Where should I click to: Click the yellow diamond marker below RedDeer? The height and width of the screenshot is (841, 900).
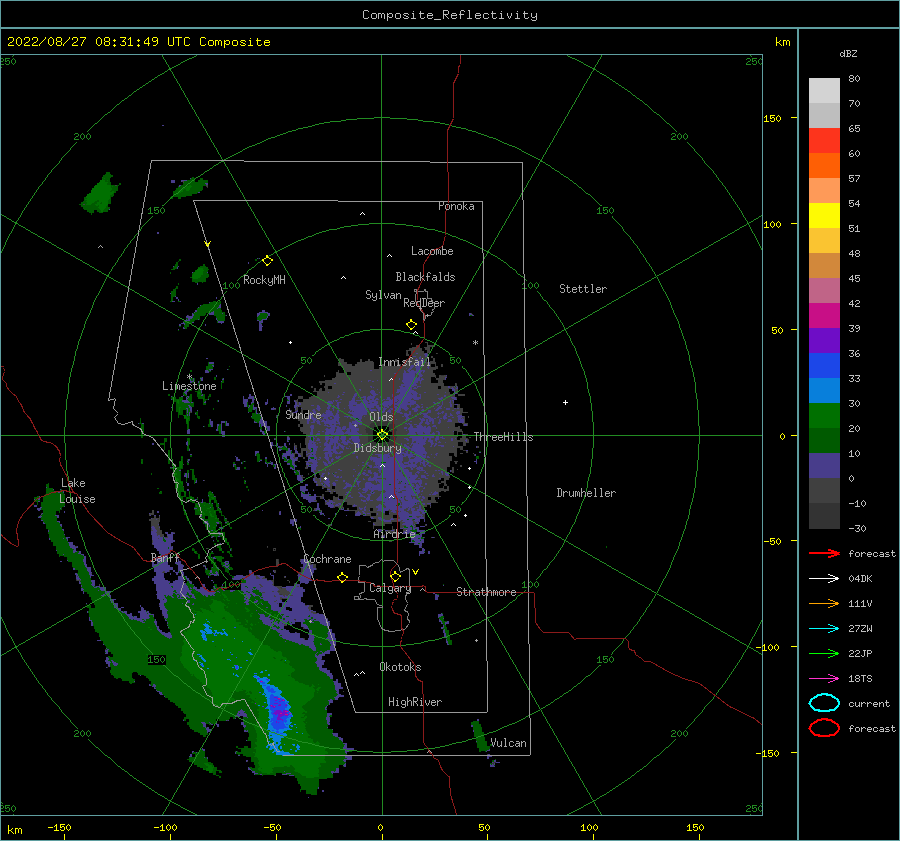click(x=411, y=325)
